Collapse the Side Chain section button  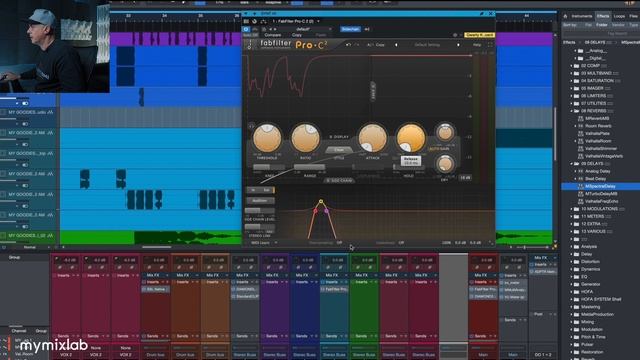click(x=340, y=180)
